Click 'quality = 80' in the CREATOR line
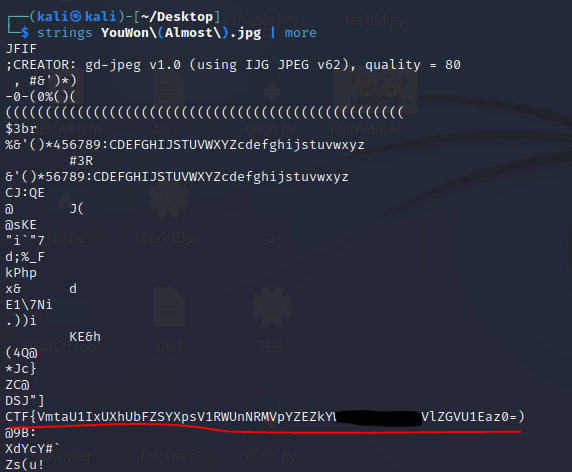 tap(413, 65)
